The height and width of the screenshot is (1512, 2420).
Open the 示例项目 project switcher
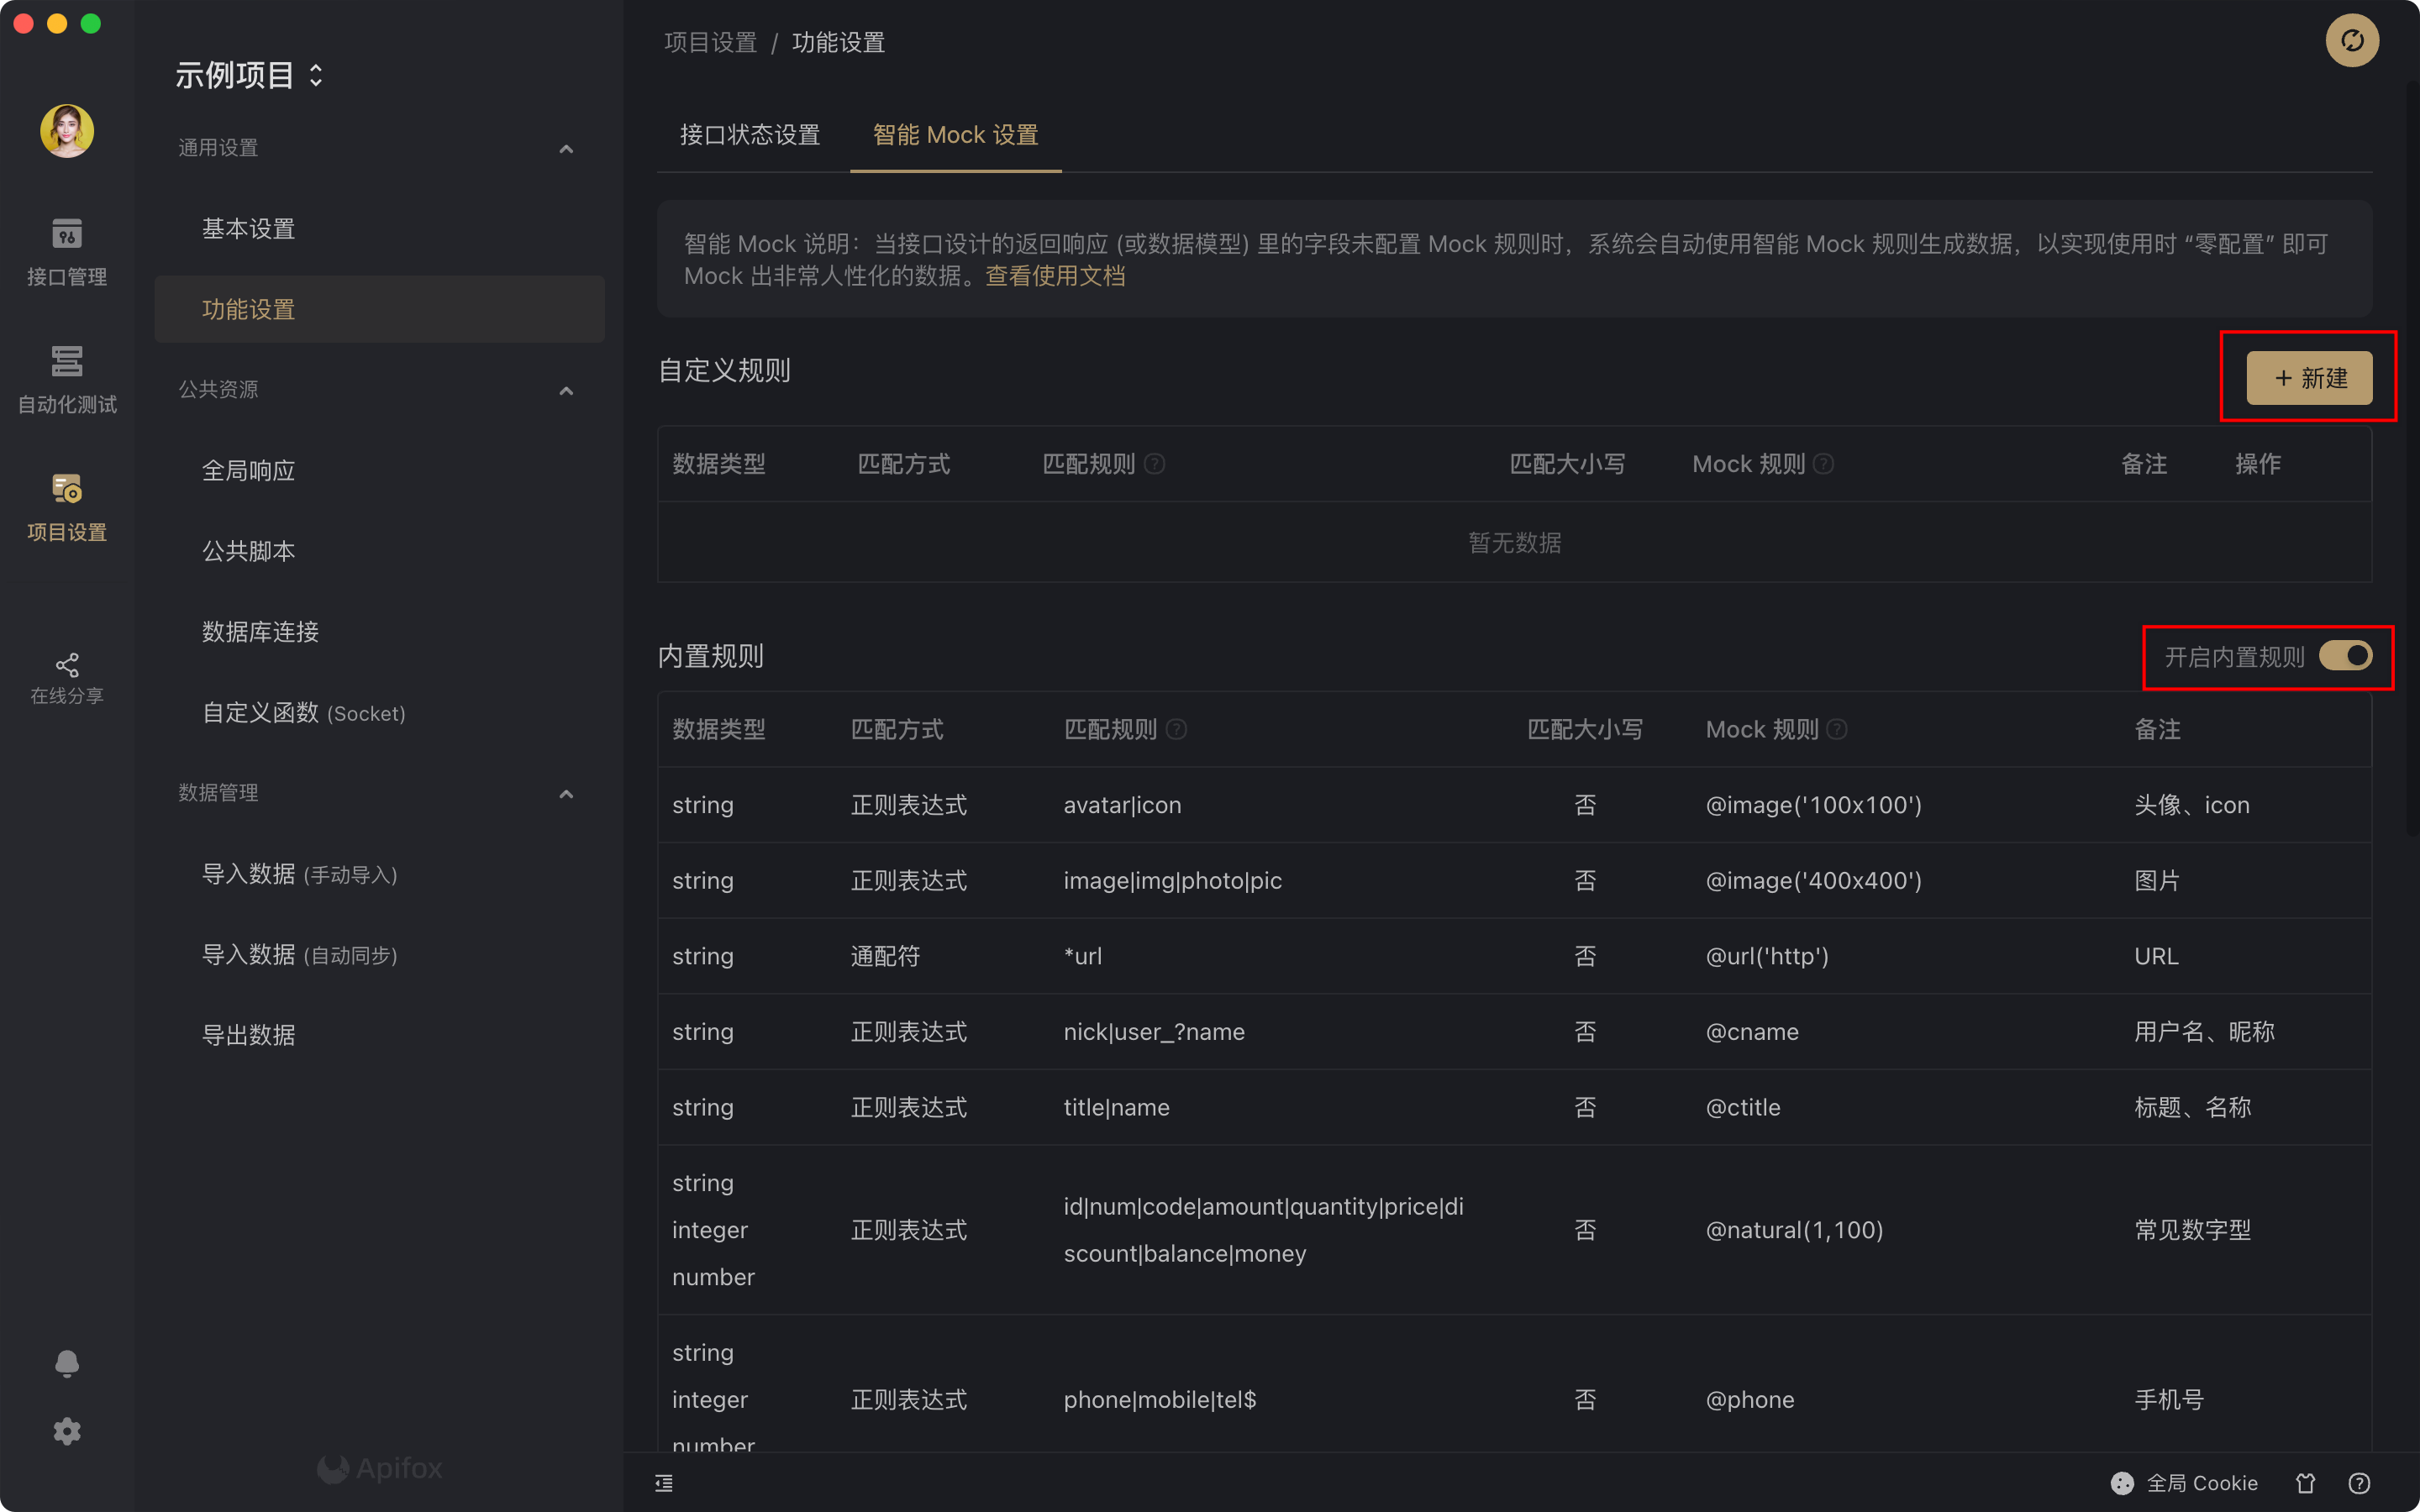249,75
